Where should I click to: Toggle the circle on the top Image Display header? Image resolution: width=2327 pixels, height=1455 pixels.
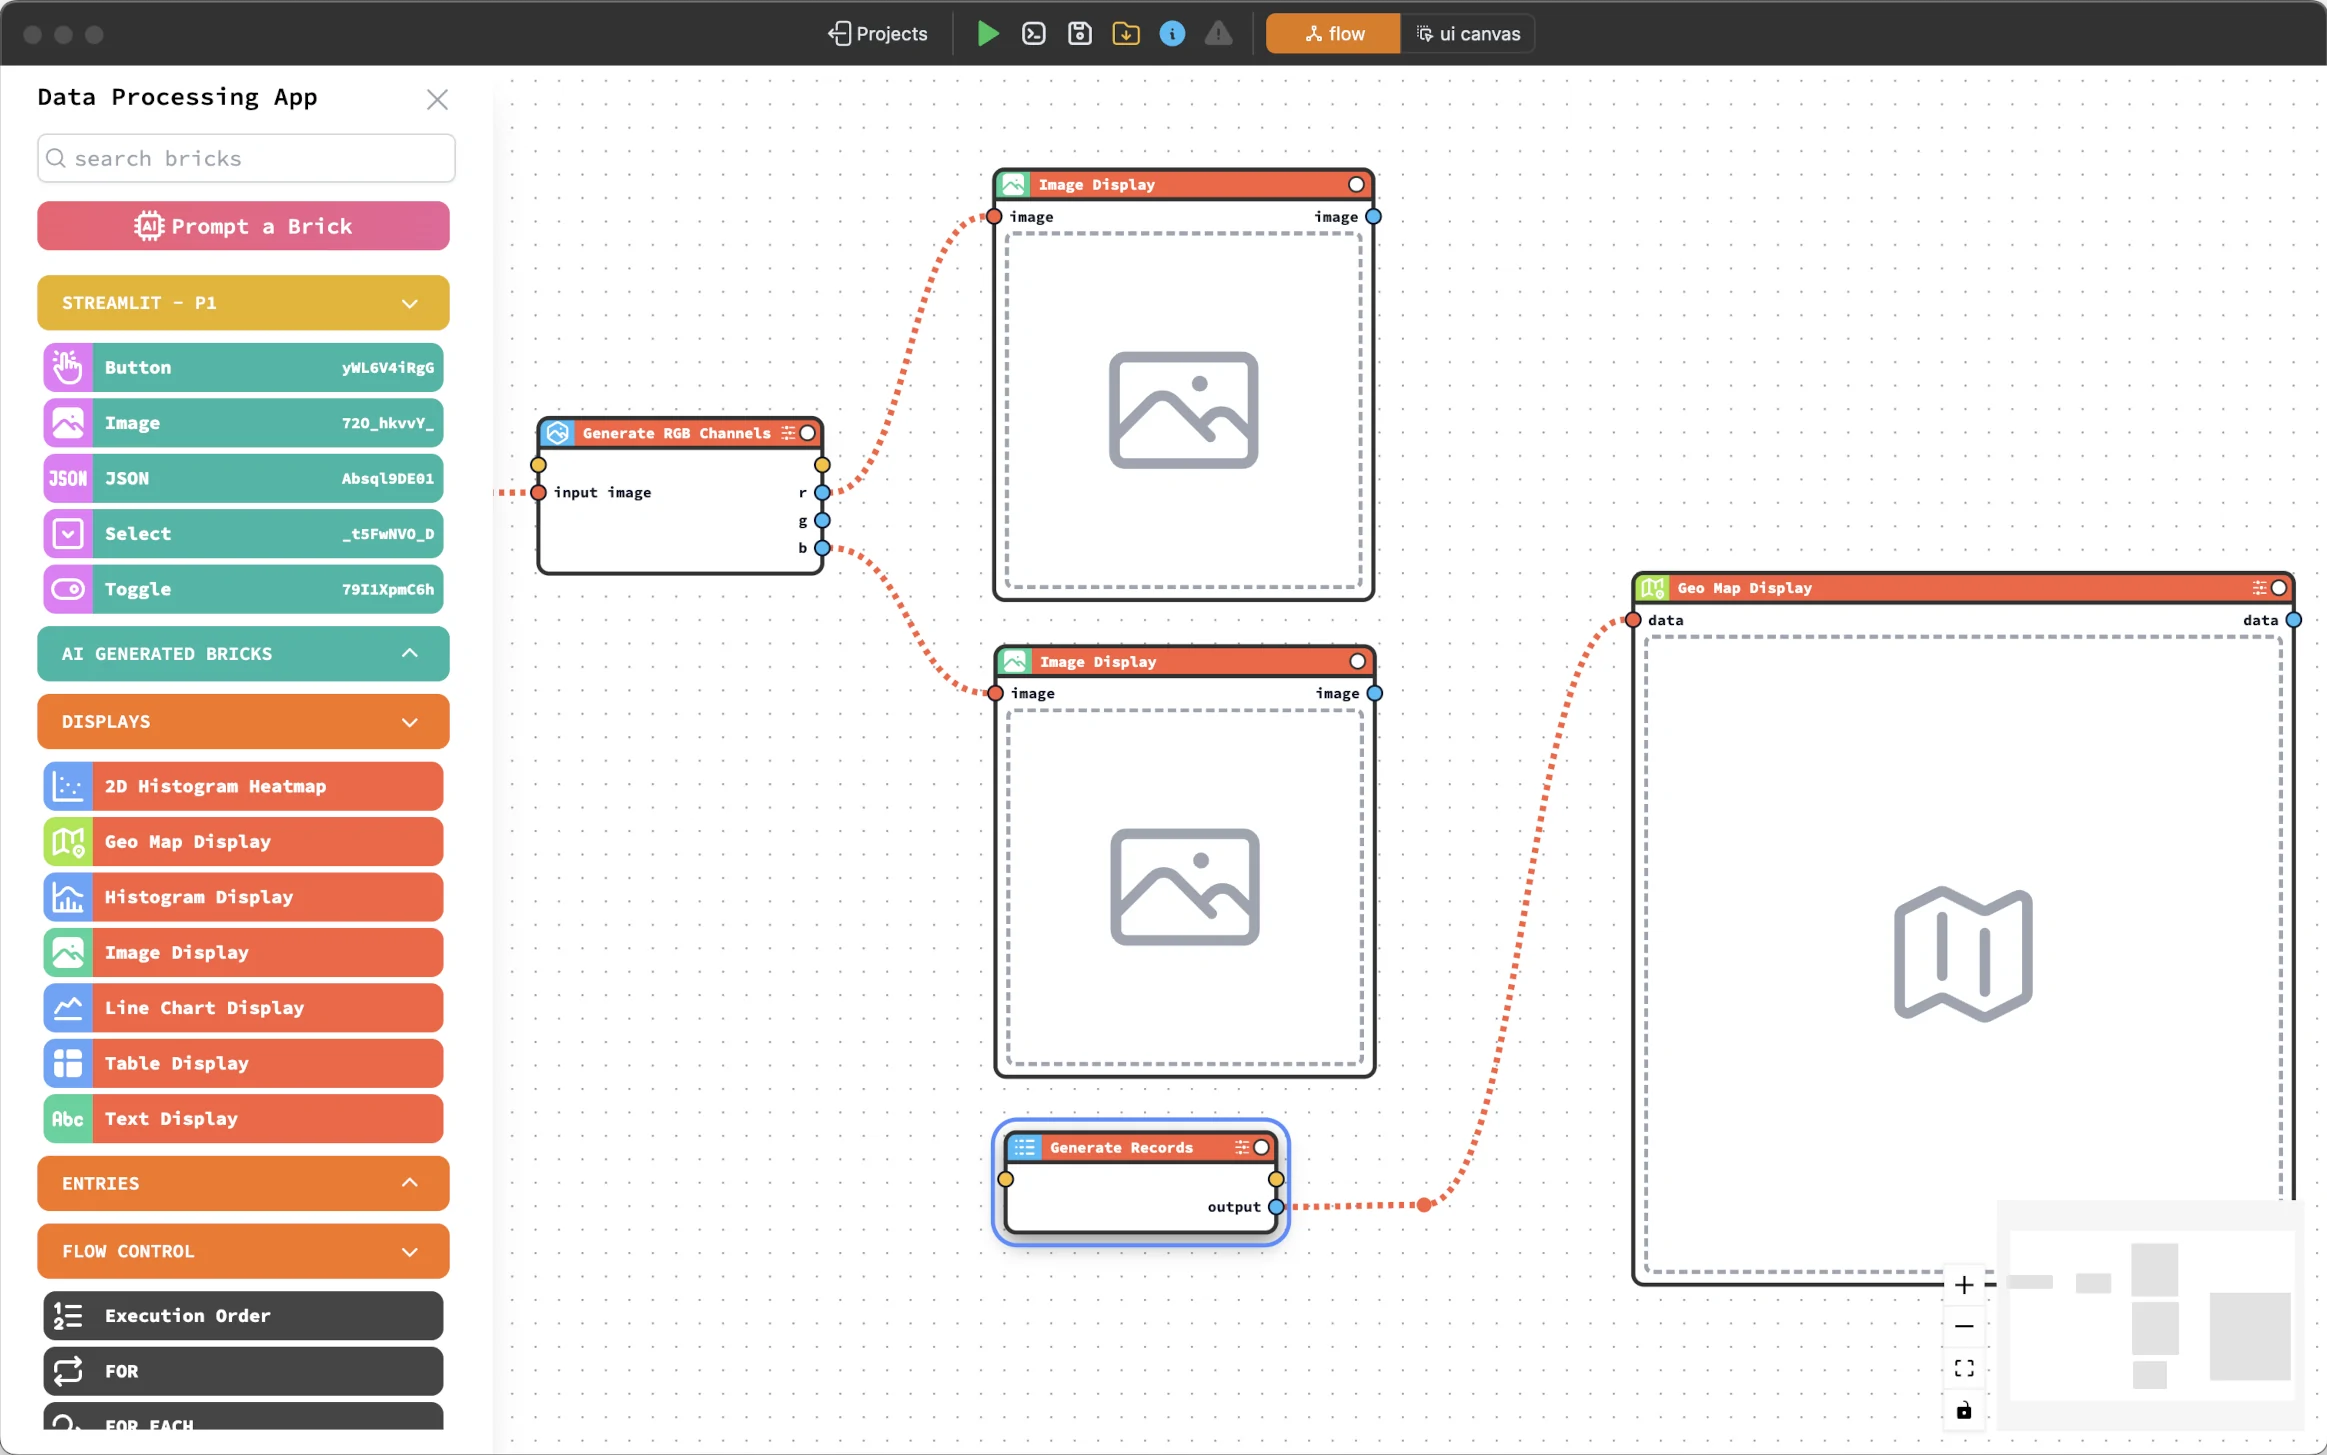[1355, 184]
